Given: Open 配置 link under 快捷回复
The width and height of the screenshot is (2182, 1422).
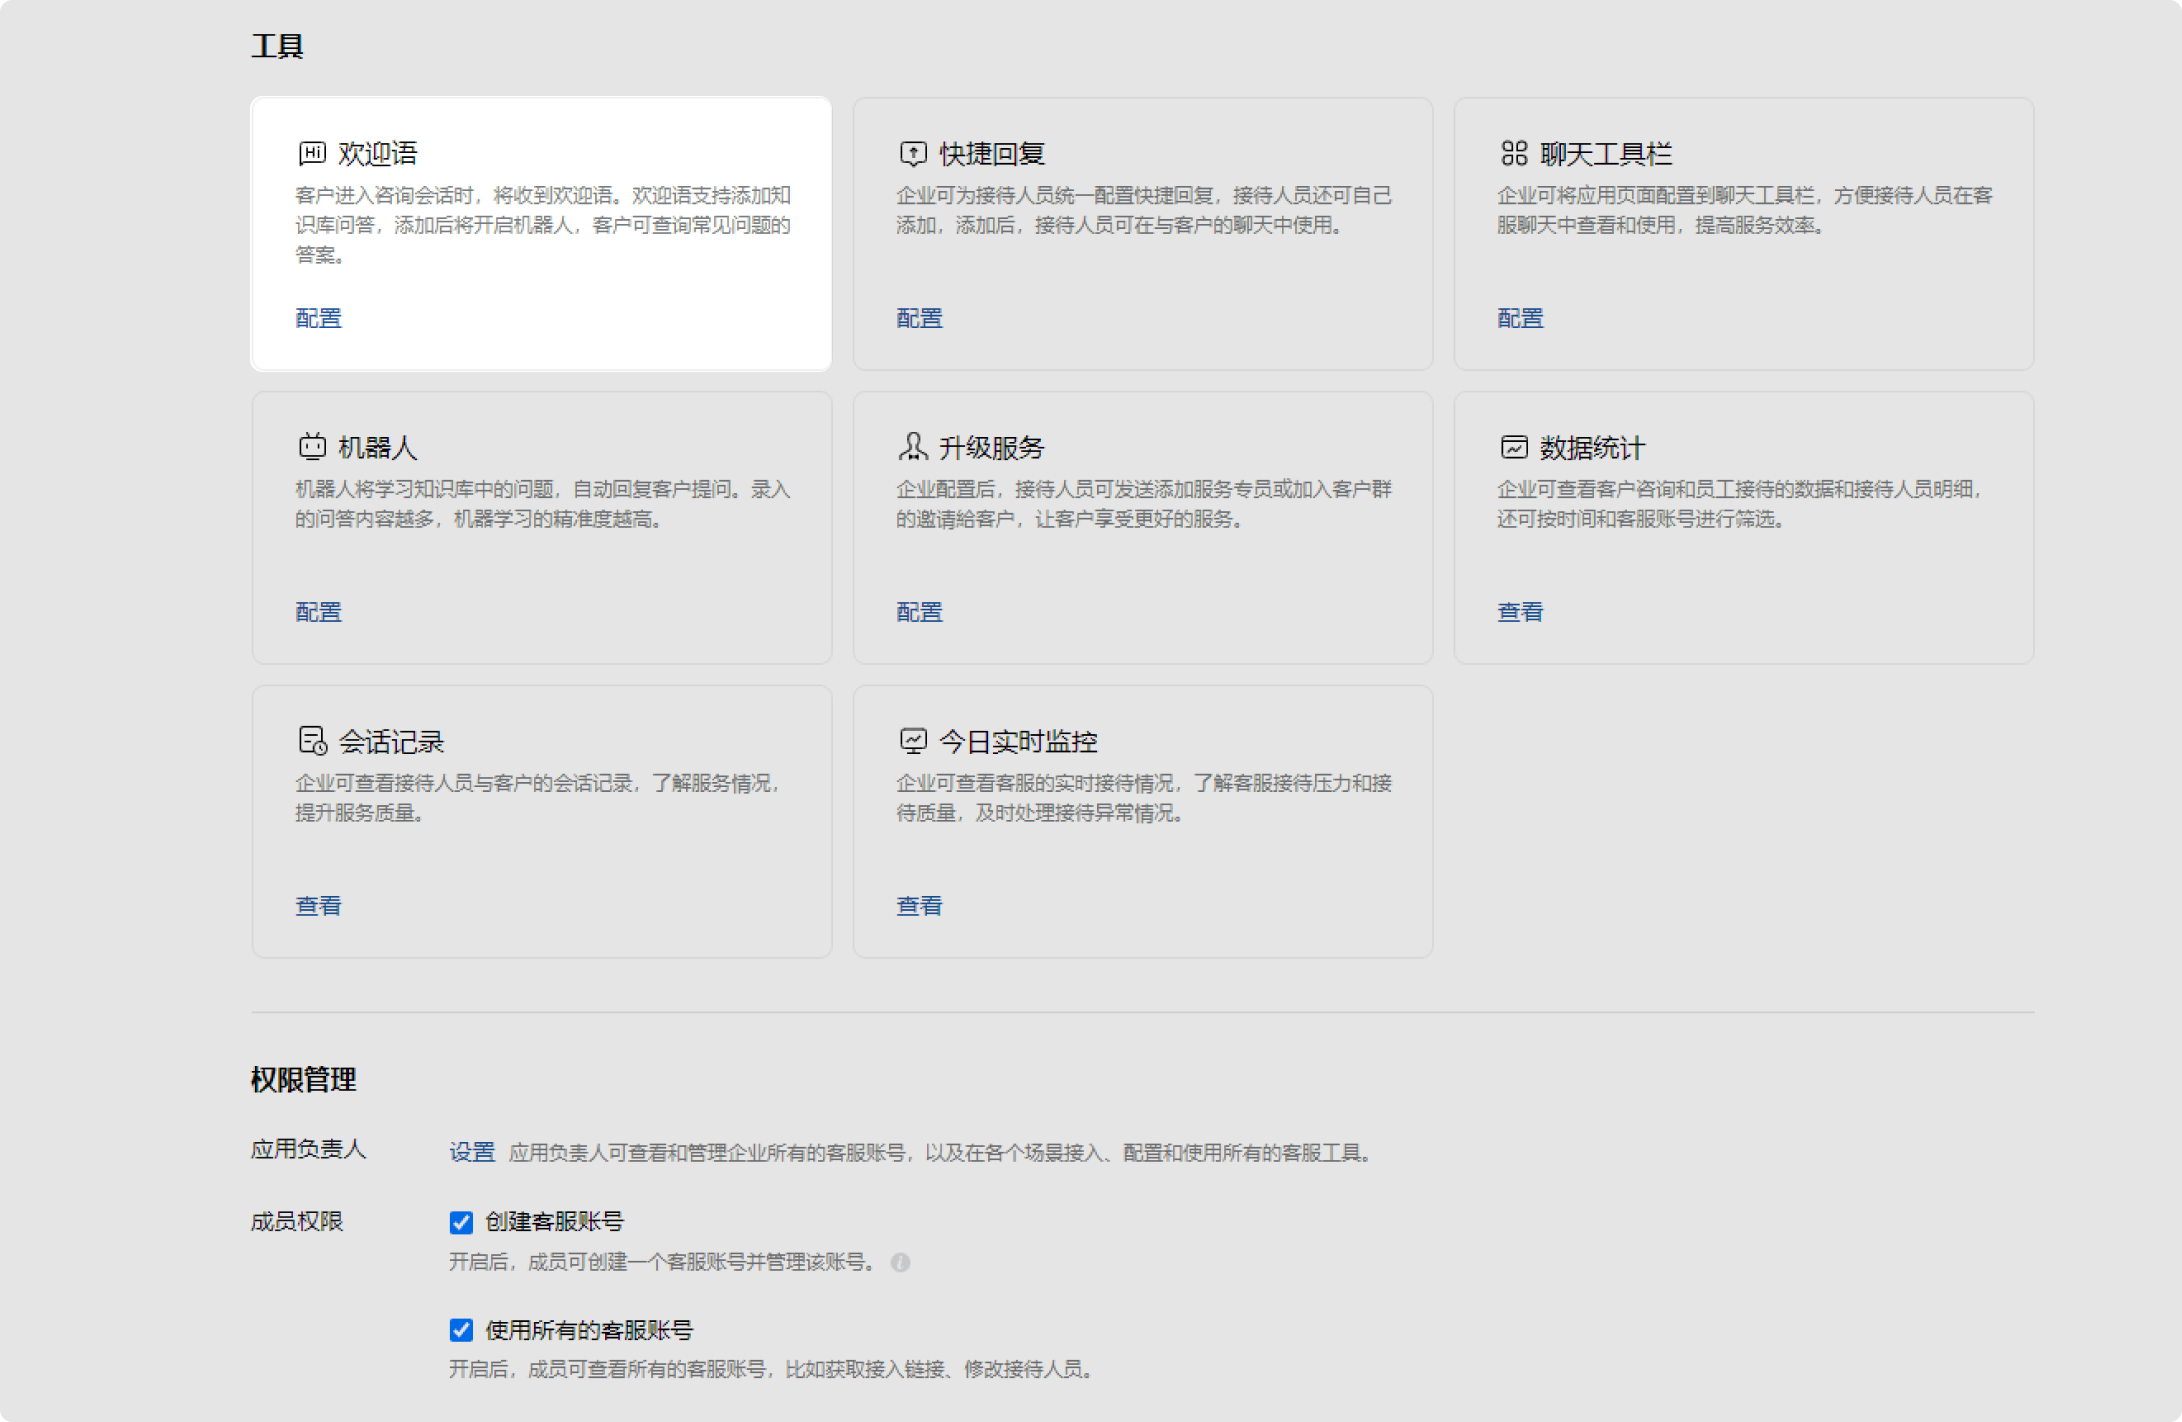Looking at the screenshot, I should pos(919,318).
